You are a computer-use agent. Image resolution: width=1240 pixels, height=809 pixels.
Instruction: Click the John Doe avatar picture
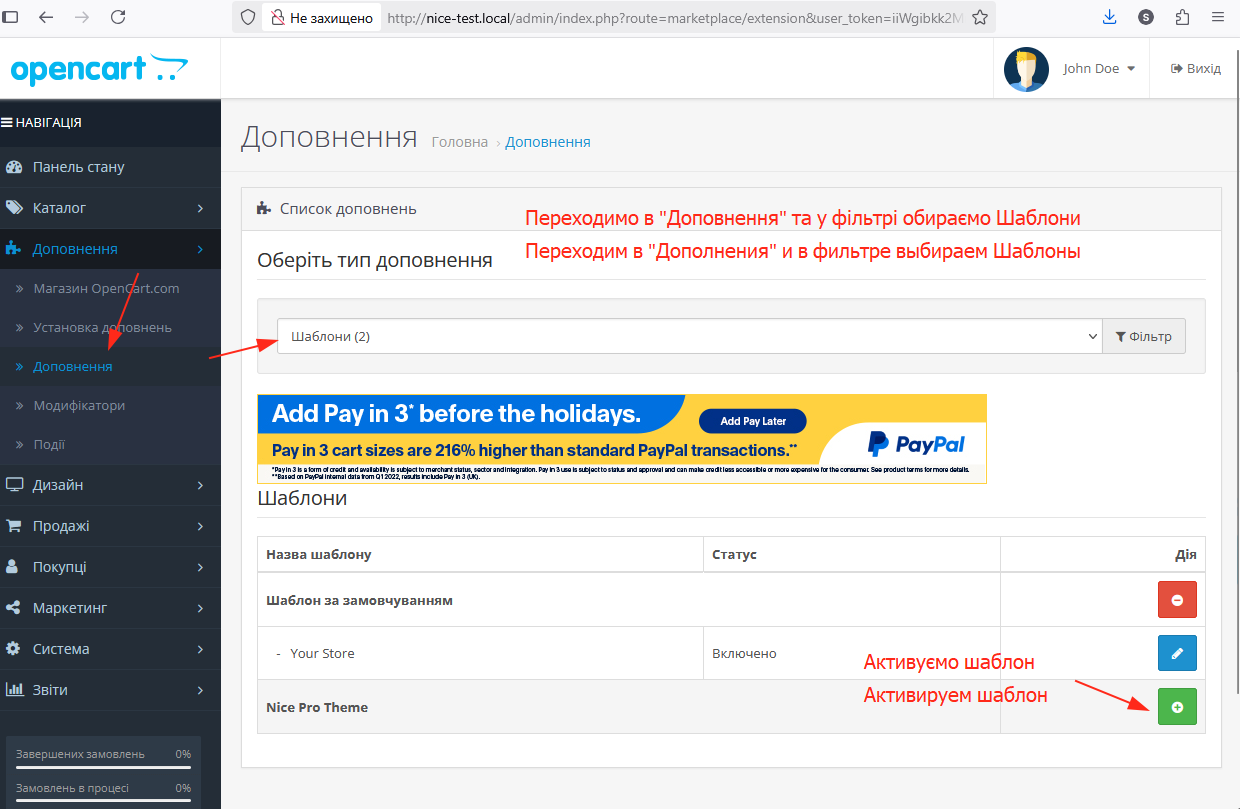click(x=1026, y=69)
